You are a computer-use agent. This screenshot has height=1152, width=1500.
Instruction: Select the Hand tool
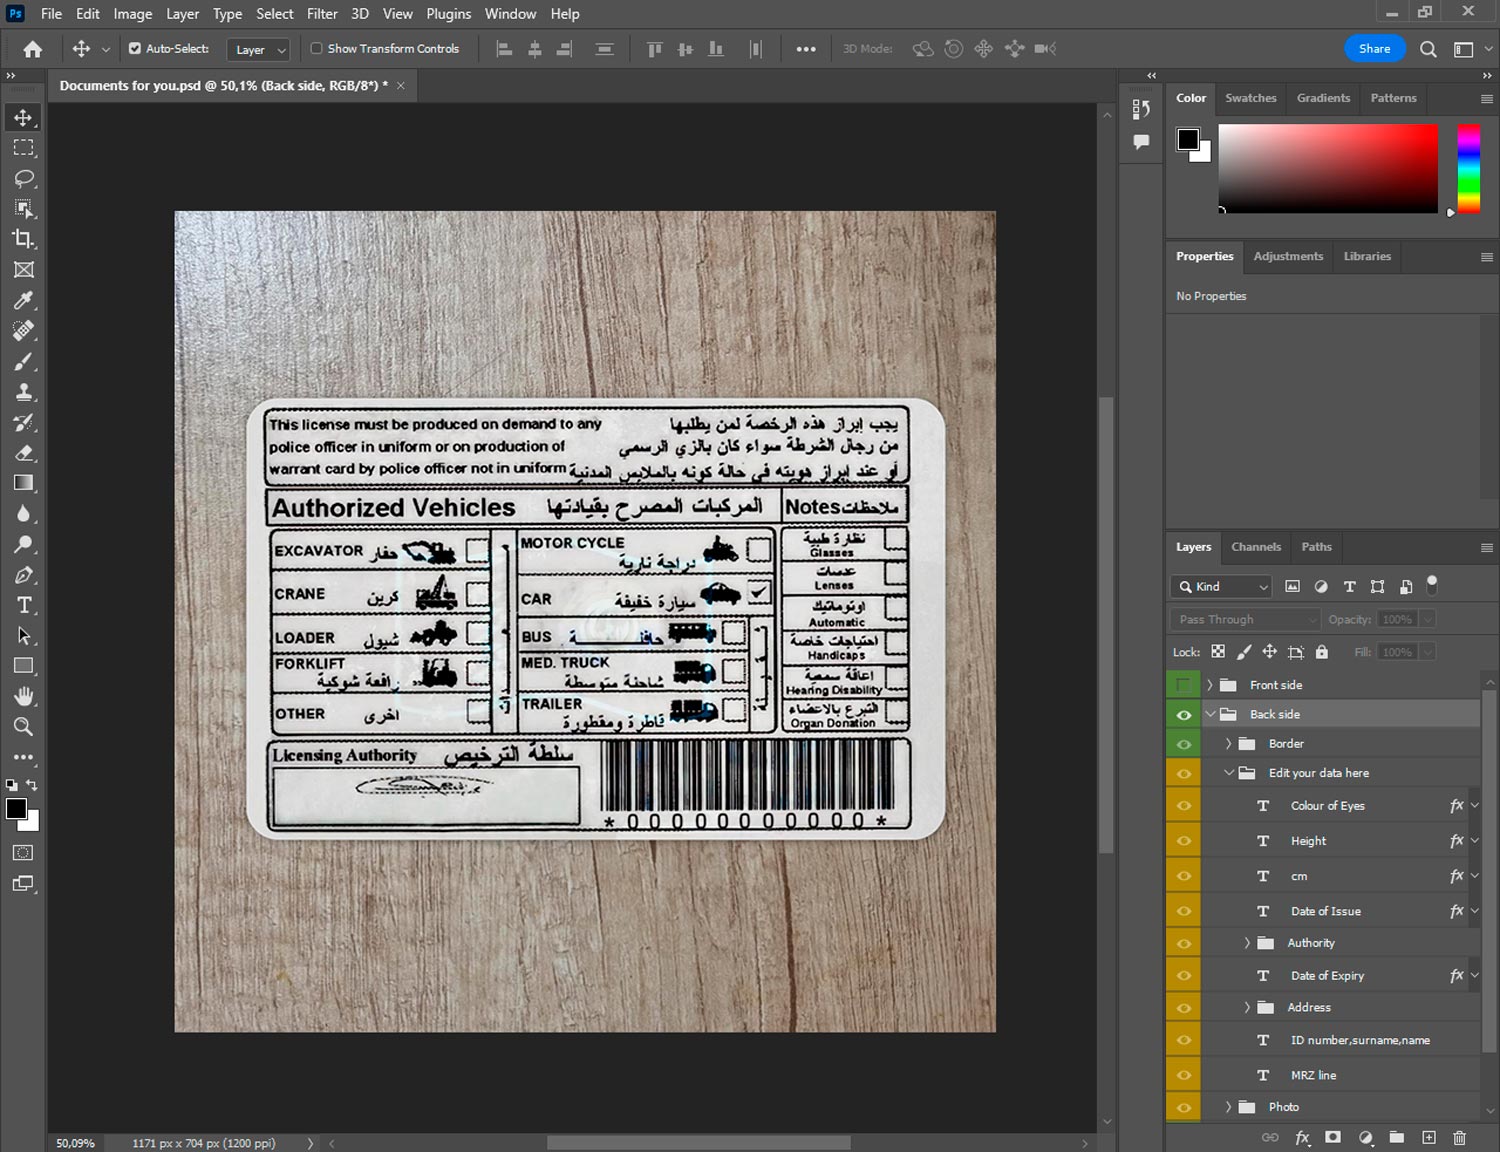point(24,696)
